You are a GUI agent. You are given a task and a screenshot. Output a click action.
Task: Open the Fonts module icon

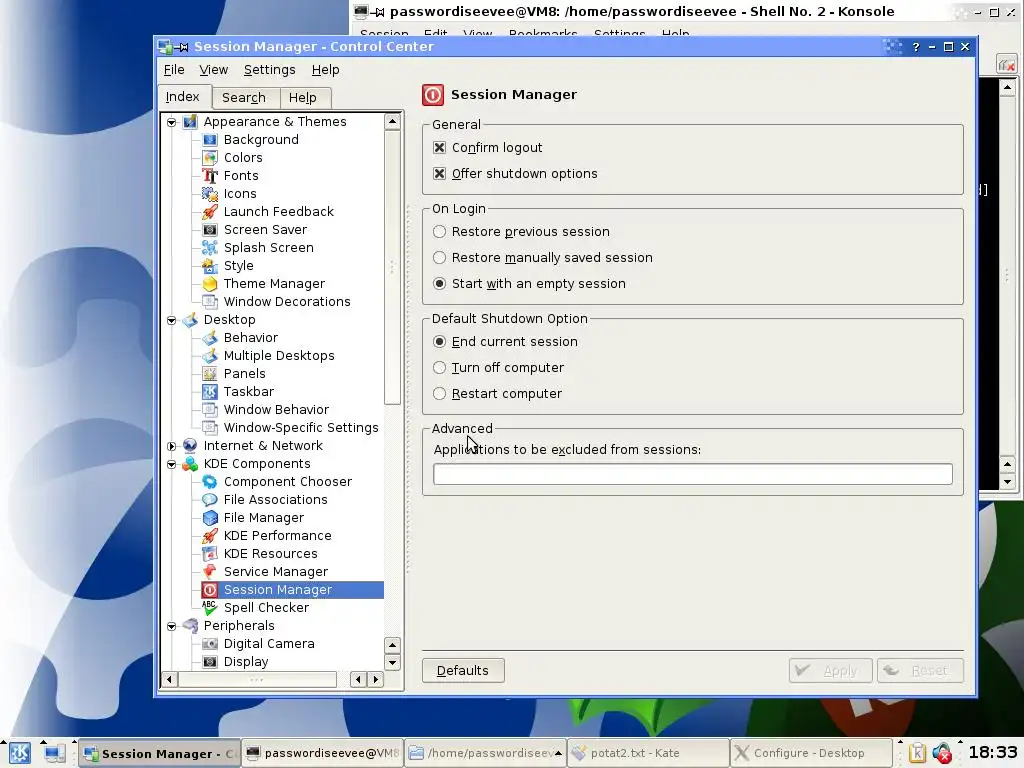210,176
